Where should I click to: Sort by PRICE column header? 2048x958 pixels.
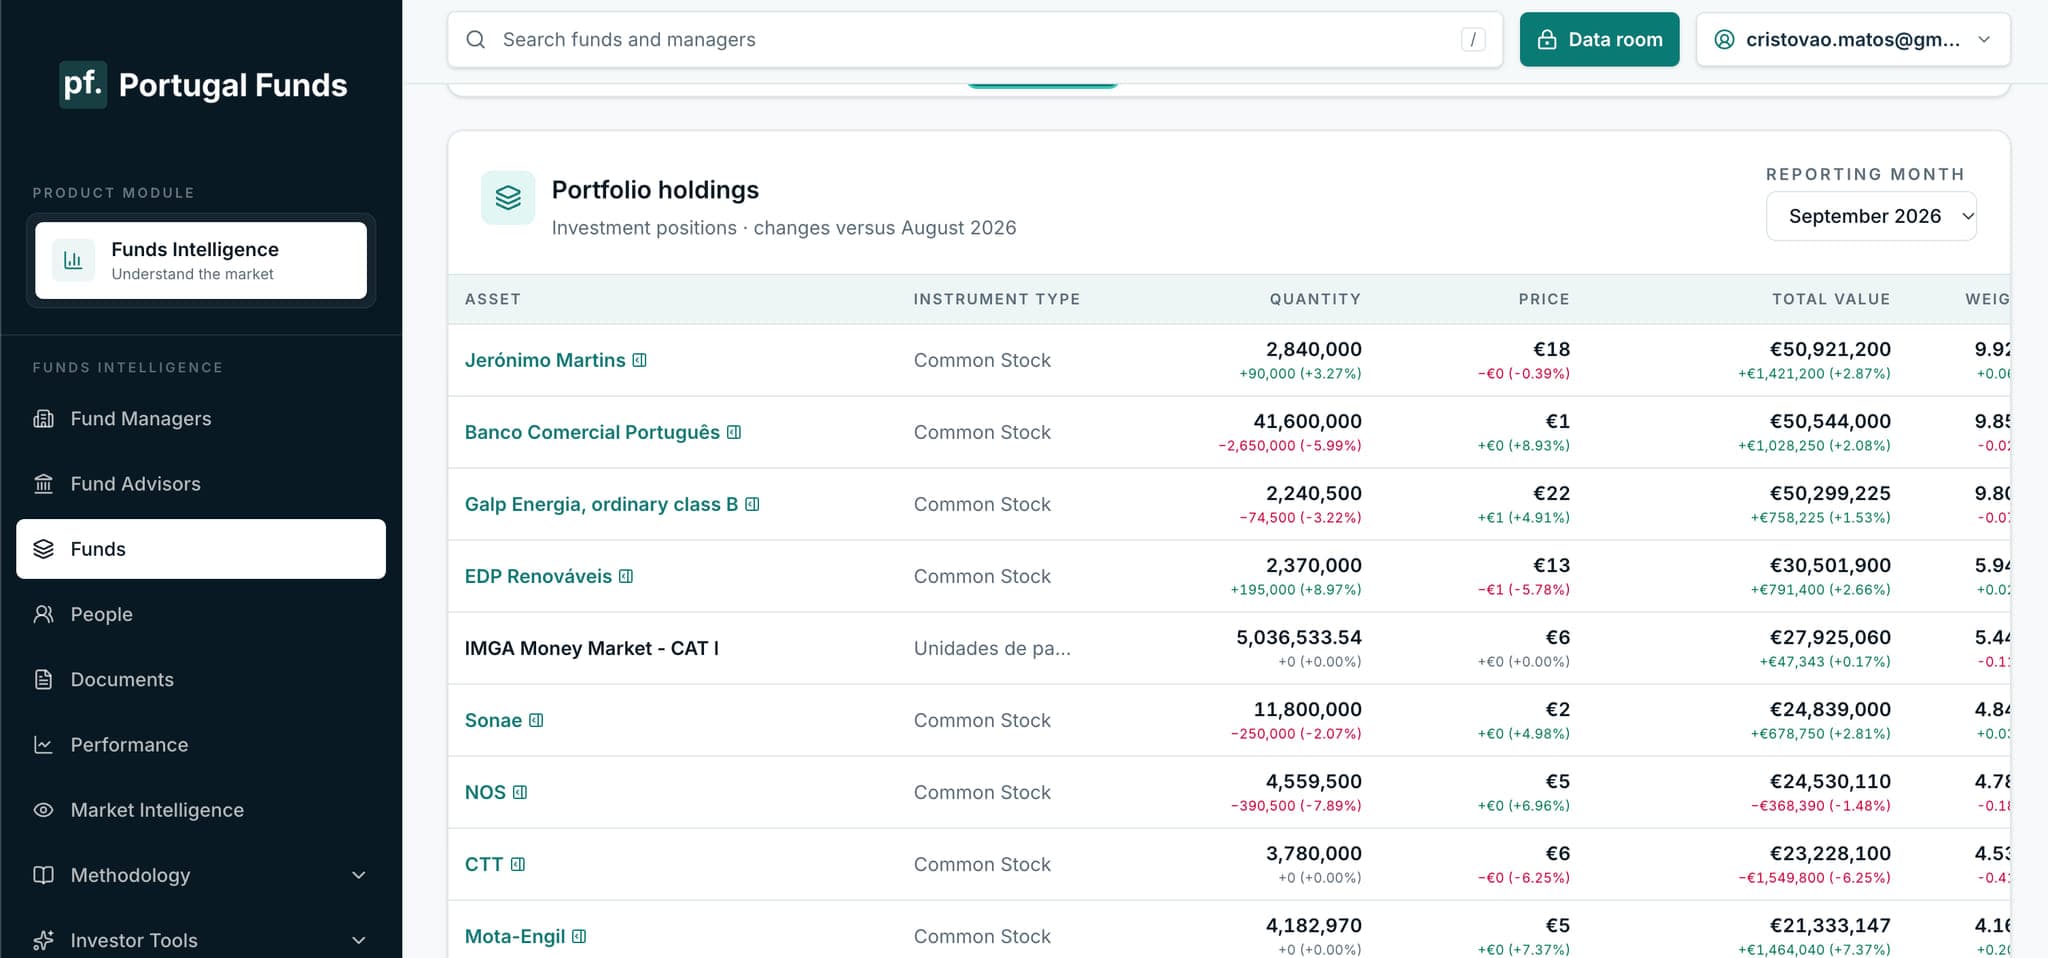(1544, 299)
